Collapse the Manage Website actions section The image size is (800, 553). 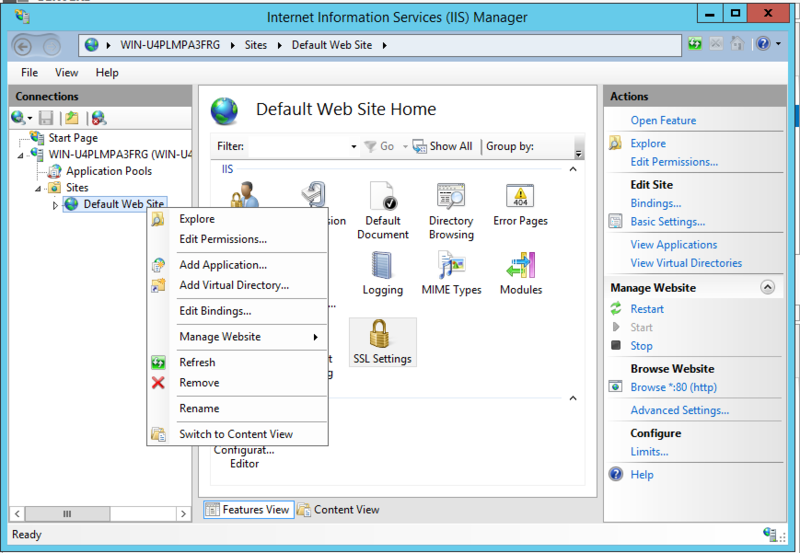point(767,287)
